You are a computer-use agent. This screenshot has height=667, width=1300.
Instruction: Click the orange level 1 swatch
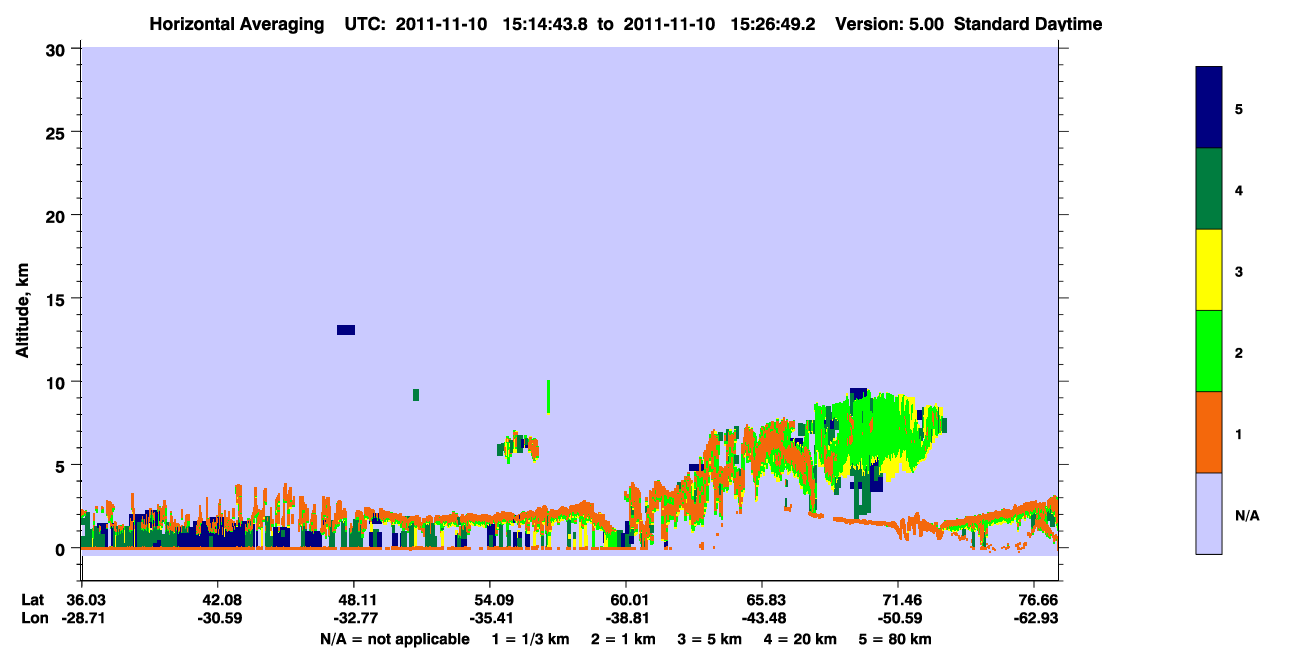(x=1209, y=432)
